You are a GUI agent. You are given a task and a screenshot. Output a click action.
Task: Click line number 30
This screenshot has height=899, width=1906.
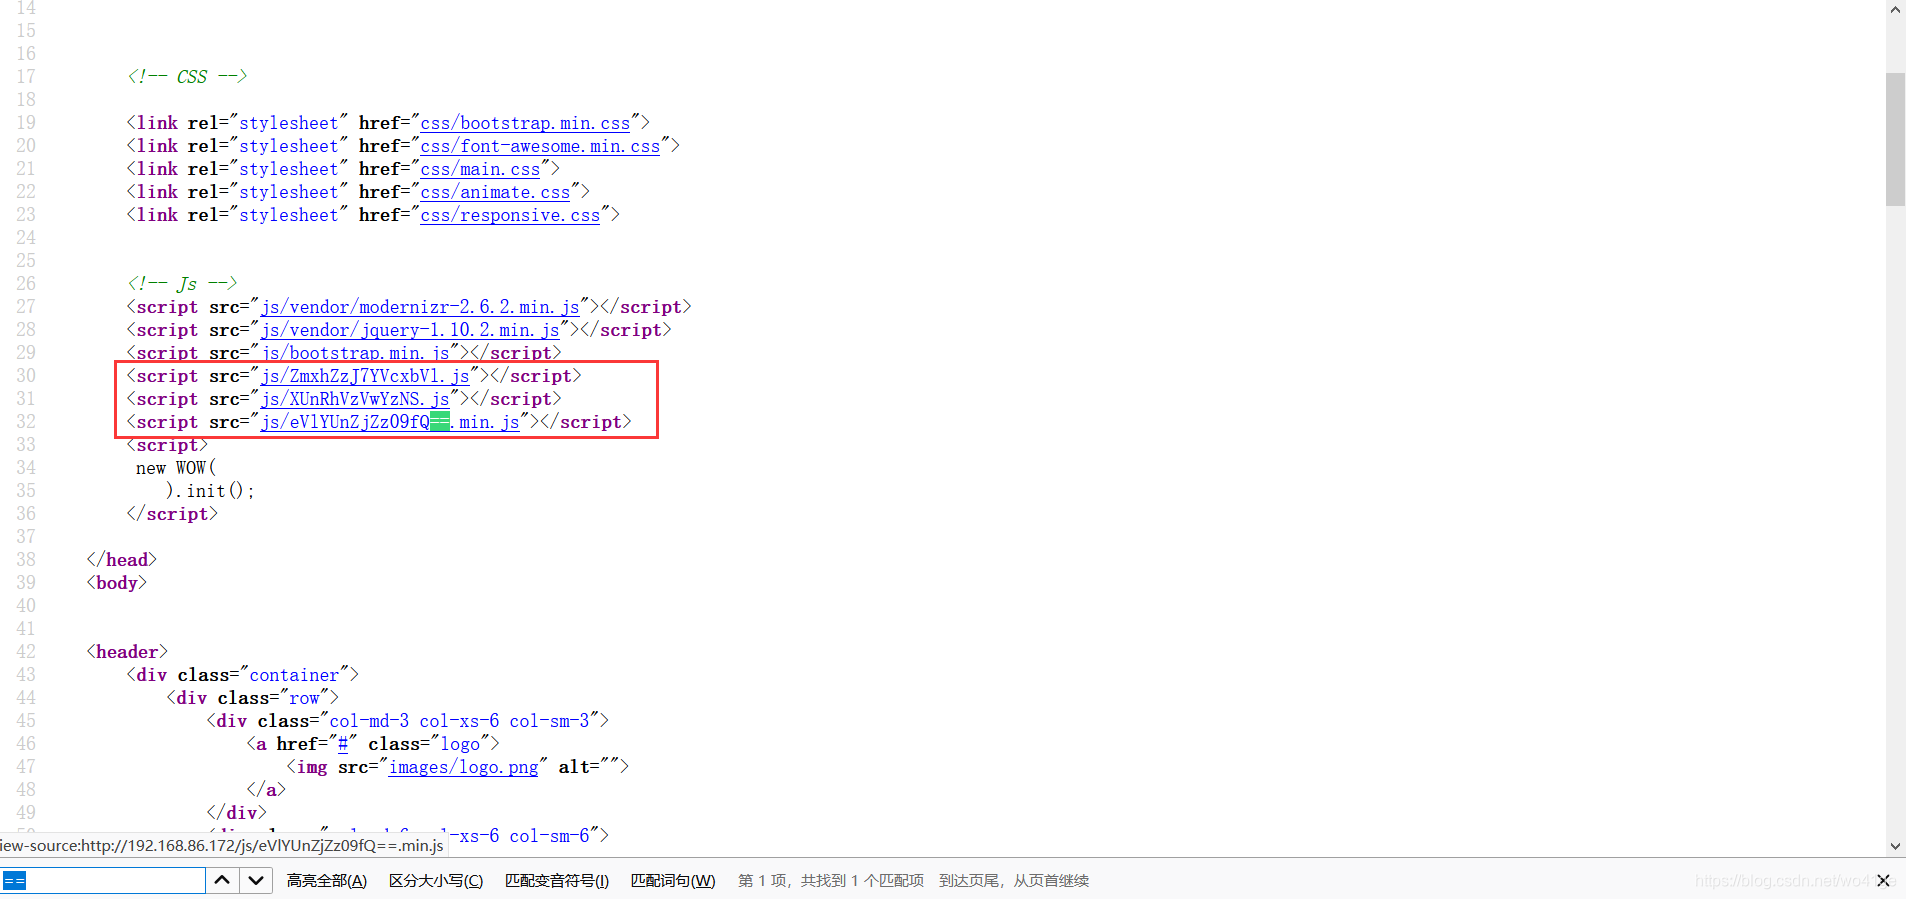(26, 376)
